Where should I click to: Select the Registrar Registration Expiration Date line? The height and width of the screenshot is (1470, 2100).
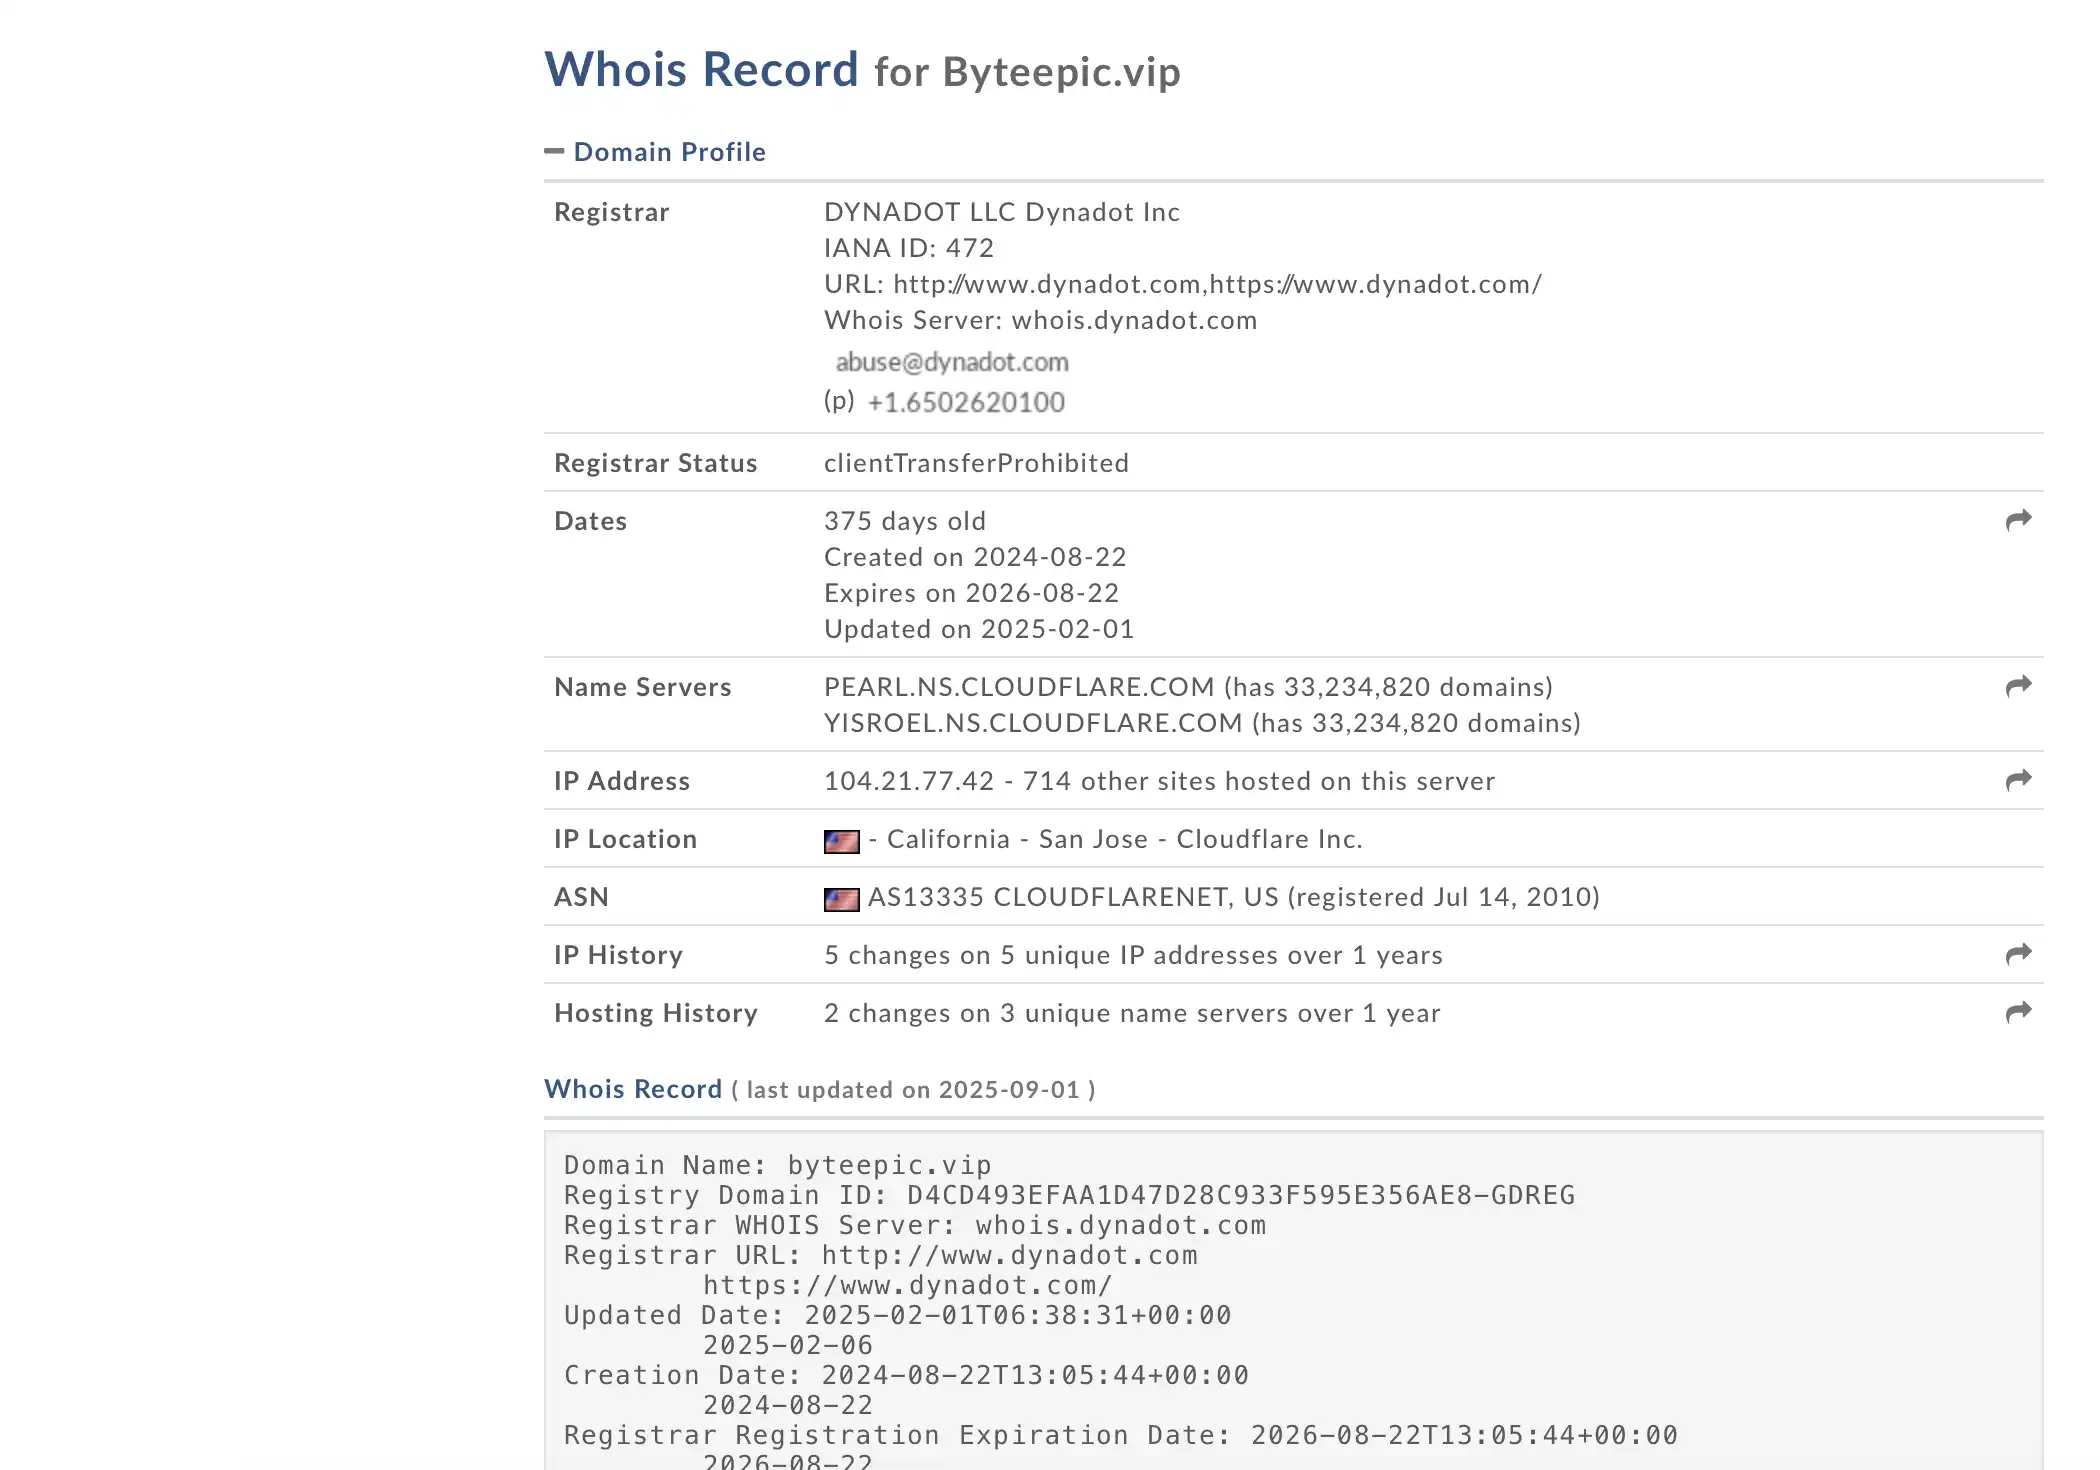[1120, 1435]
